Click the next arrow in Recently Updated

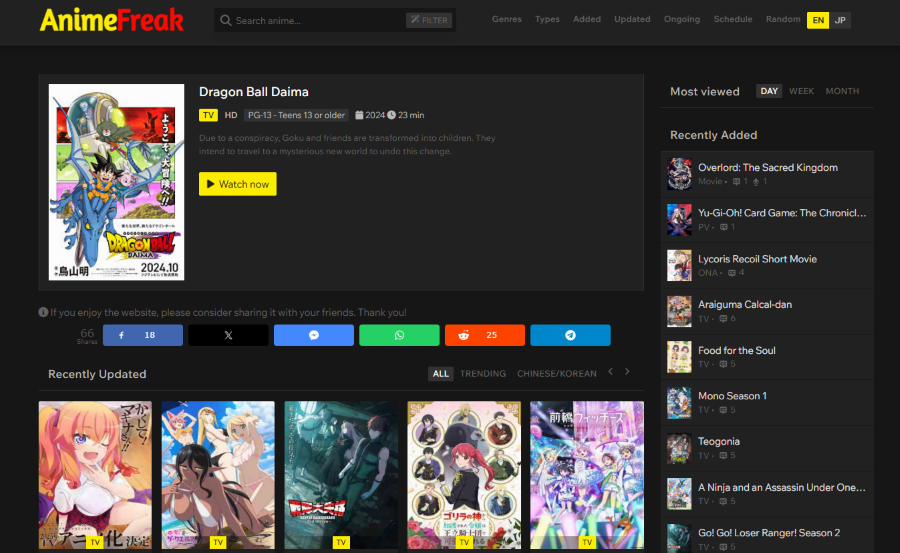(627, 372)
